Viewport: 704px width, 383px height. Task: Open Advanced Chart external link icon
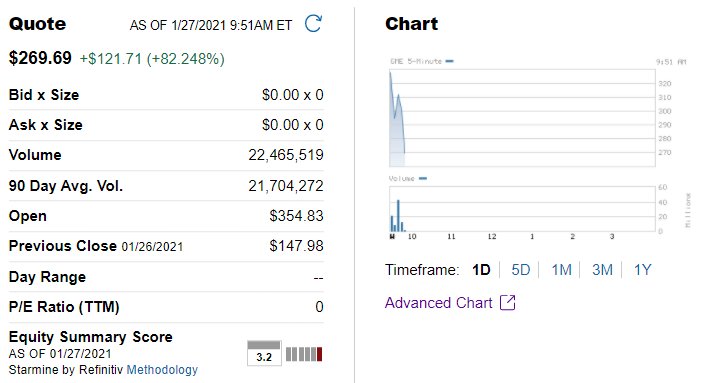coord(508,303)
